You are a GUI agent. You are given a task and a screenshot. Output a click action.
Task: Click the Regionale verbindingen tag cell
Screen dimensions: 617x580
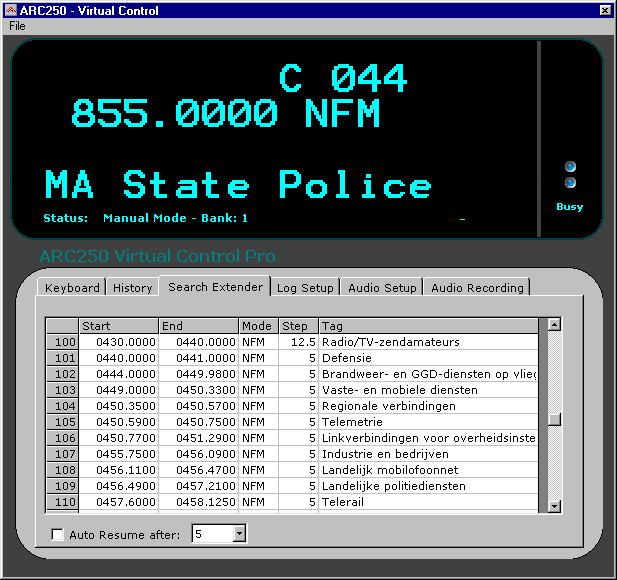(429, 406)
